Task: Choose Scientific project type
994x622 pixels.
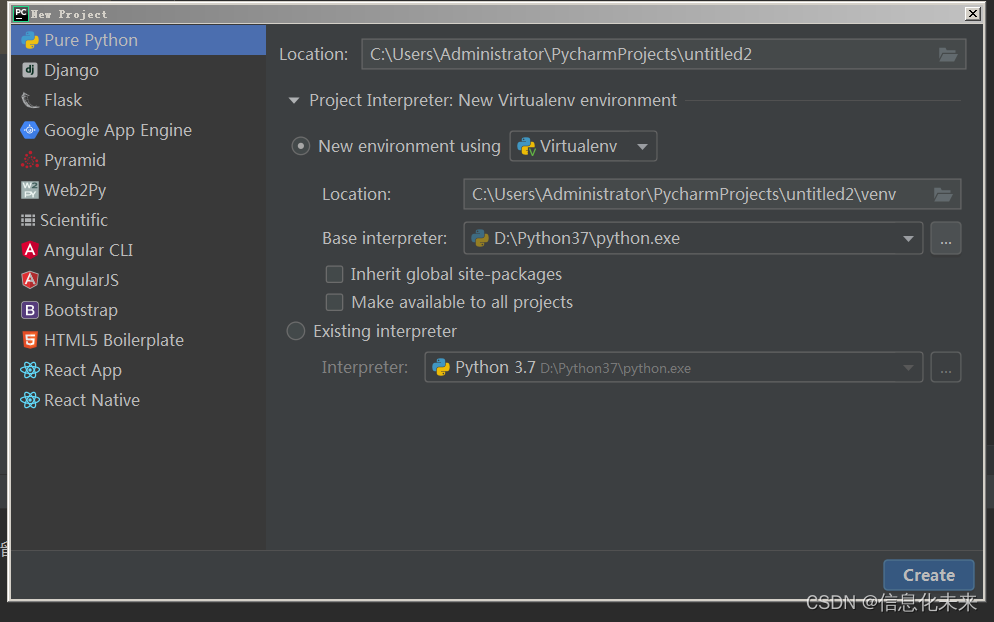Action: click(74, 220)
